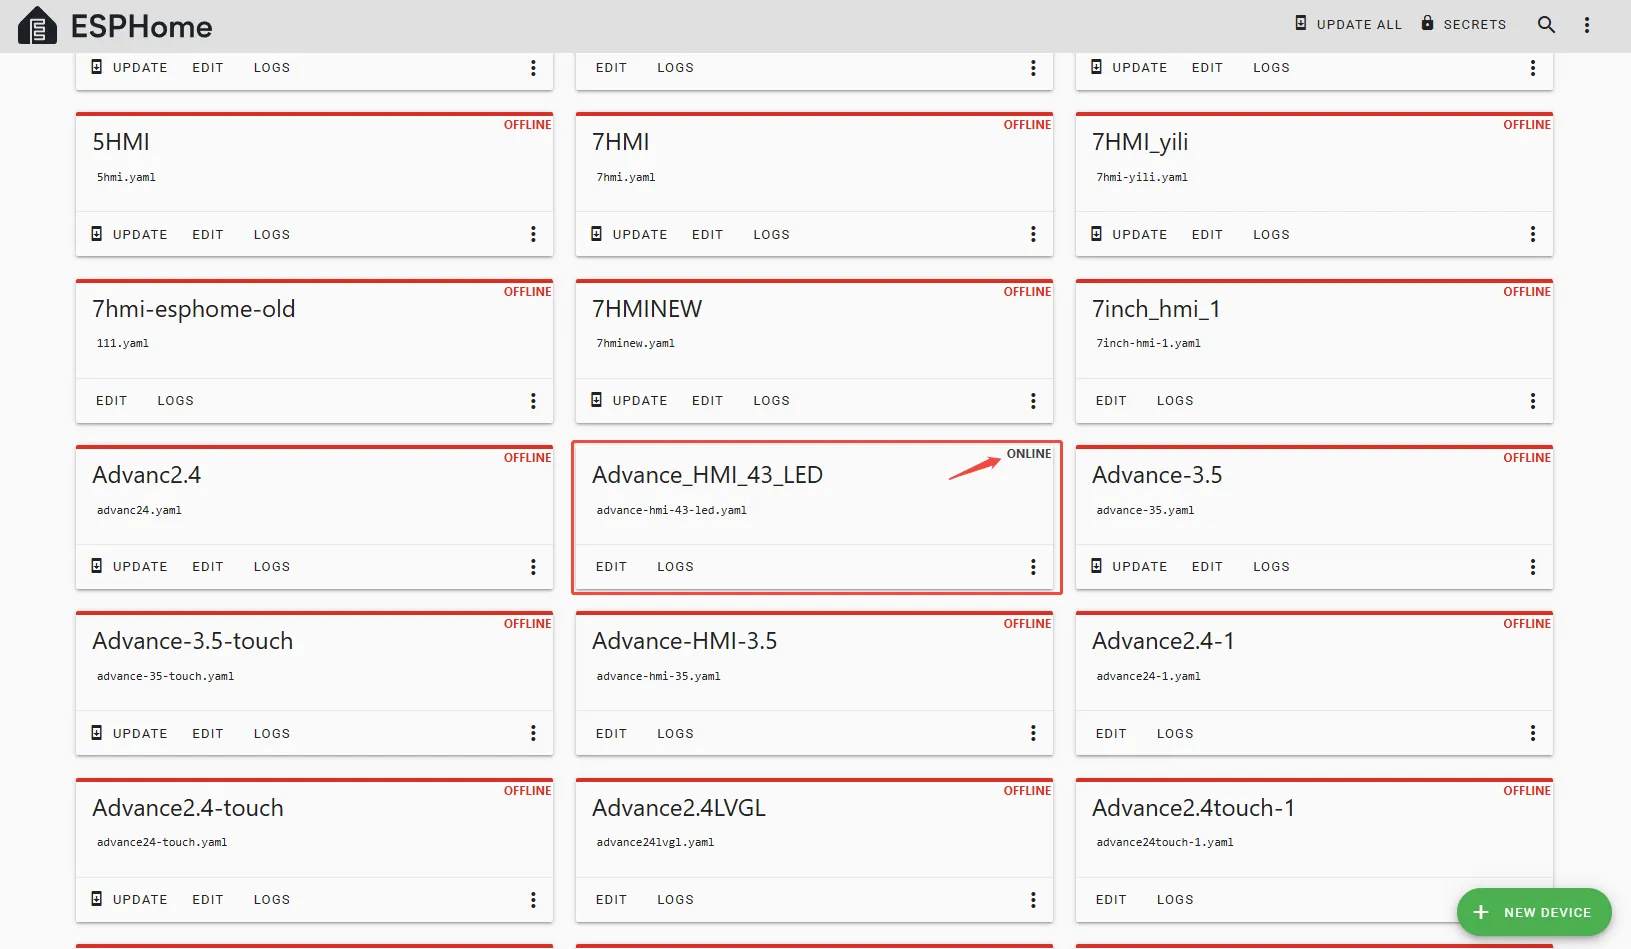View LOGS for Advance2.4-1
Viewport: 1631px width, 949px height.
[1175, 733]
